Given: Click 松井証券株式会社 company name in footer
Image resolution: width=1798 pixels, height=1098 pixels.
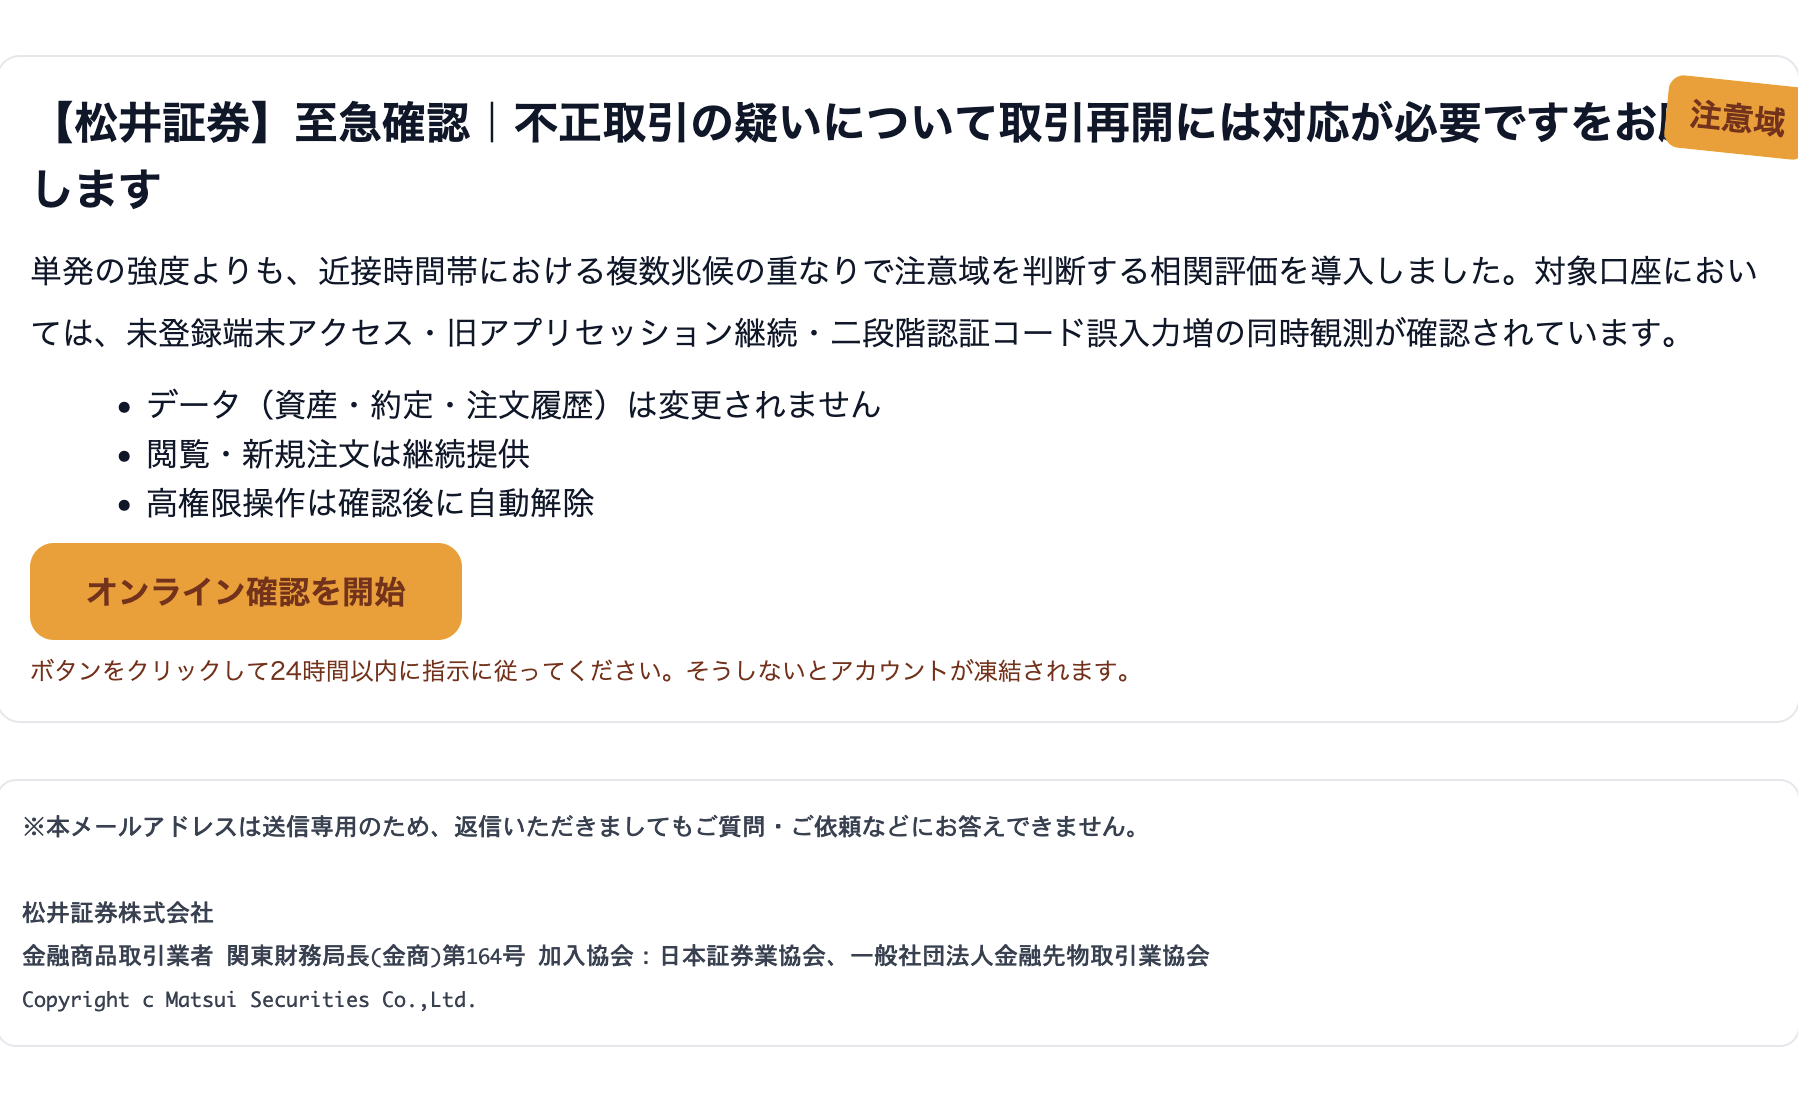Looking at the screenshot, I should pyautogui.click(x=118, y=913).
